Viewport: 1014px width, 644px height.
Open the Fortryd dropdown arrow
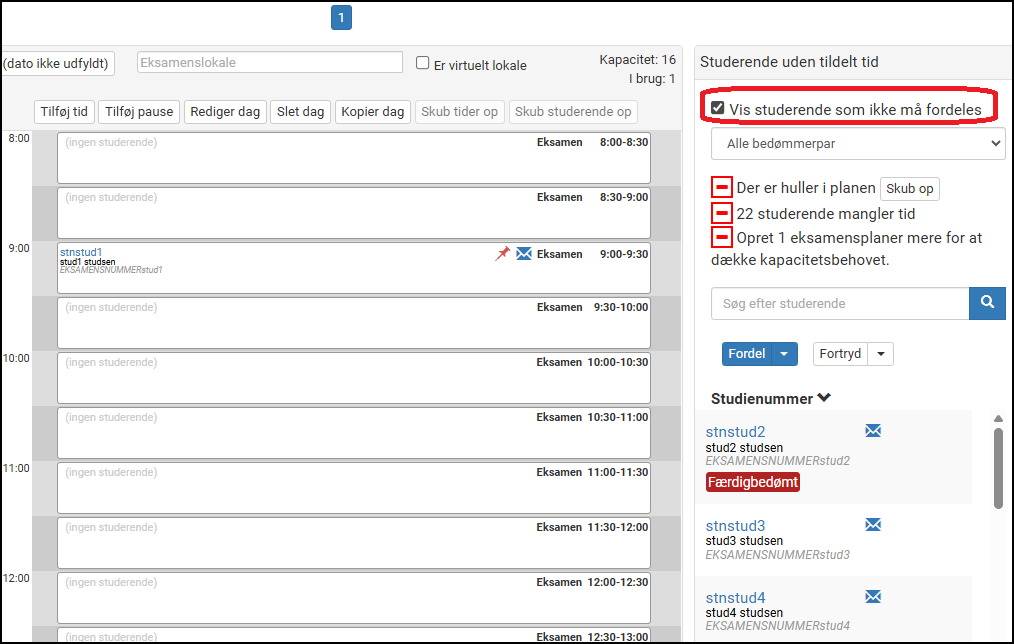[881, 354]
